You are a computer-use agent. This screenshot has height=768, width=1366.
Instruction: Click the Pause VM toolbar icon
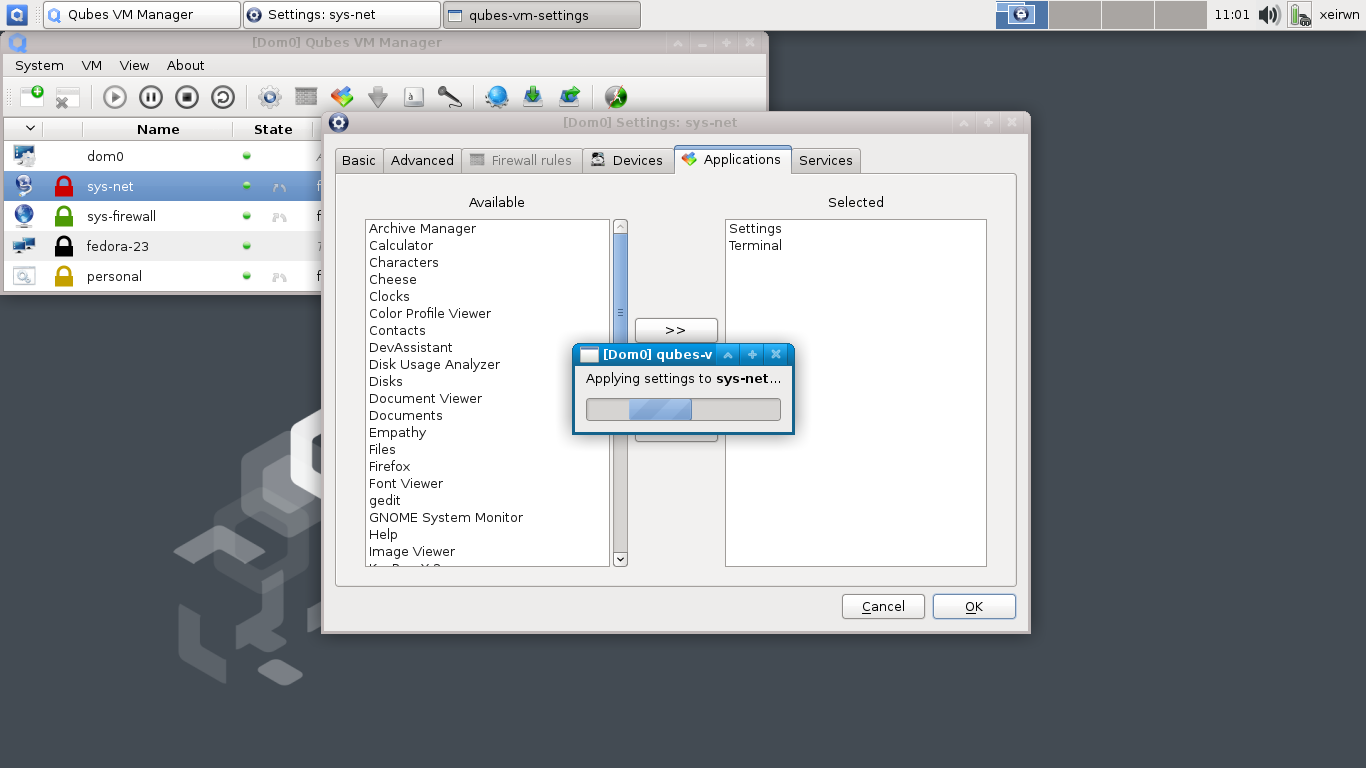pos(151,97)
